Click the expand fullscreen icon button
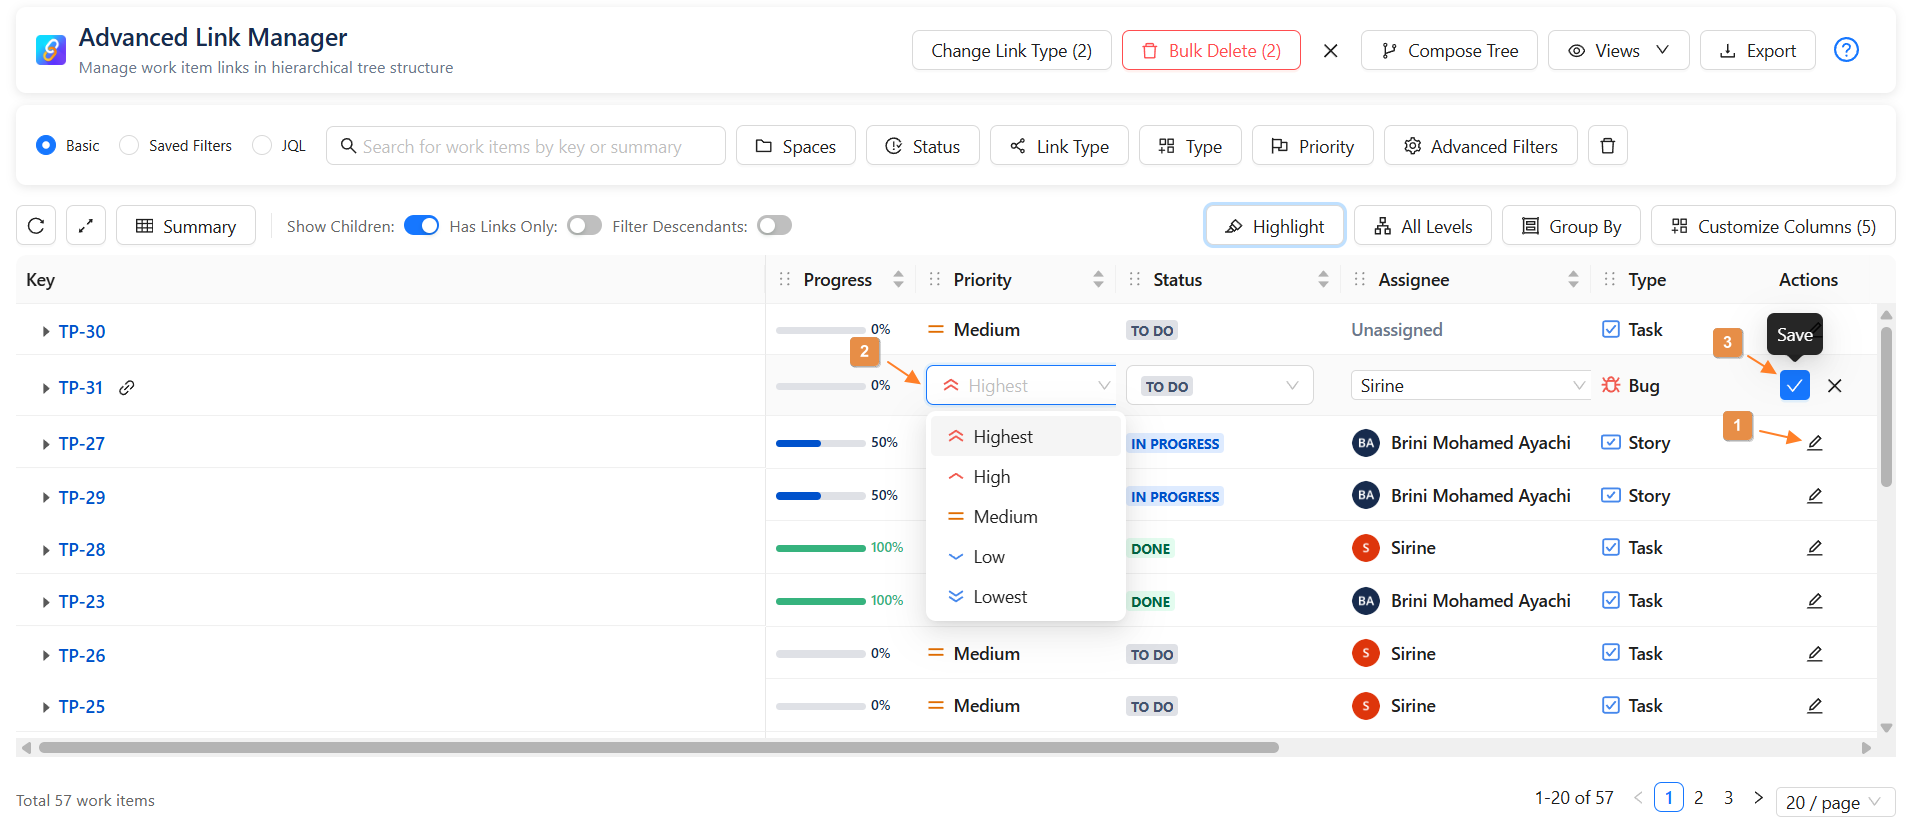1915x833 pixels. pyautogui.click(x=86, y=226)
